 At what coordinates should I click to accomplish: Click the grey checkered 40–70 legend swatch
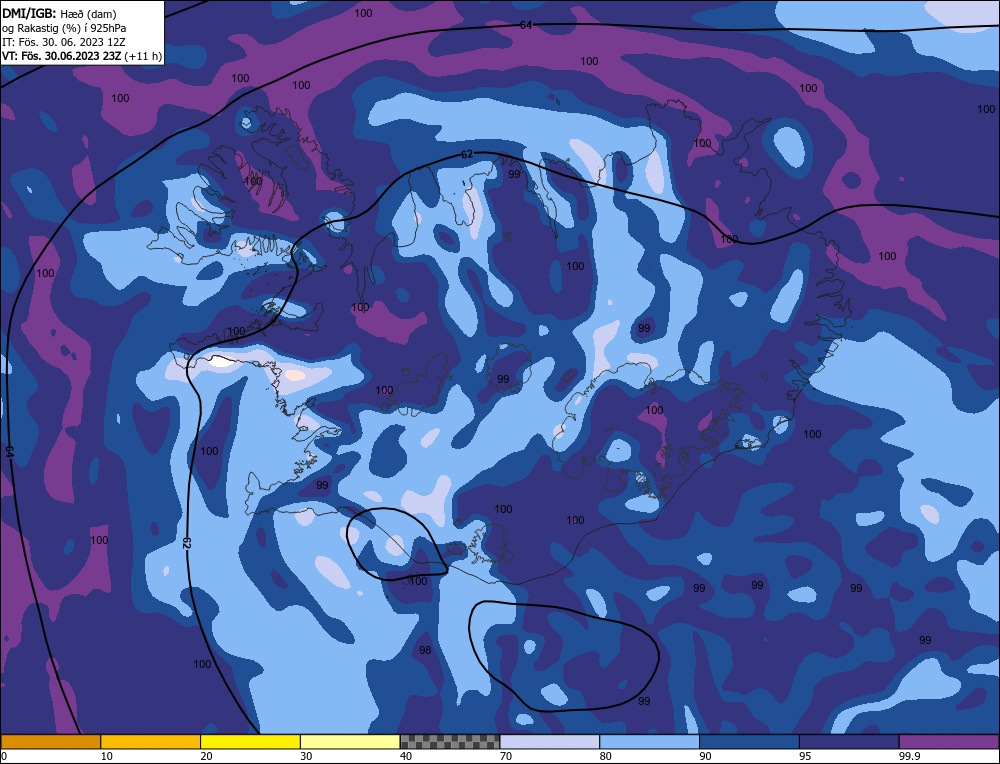[450, 741]
